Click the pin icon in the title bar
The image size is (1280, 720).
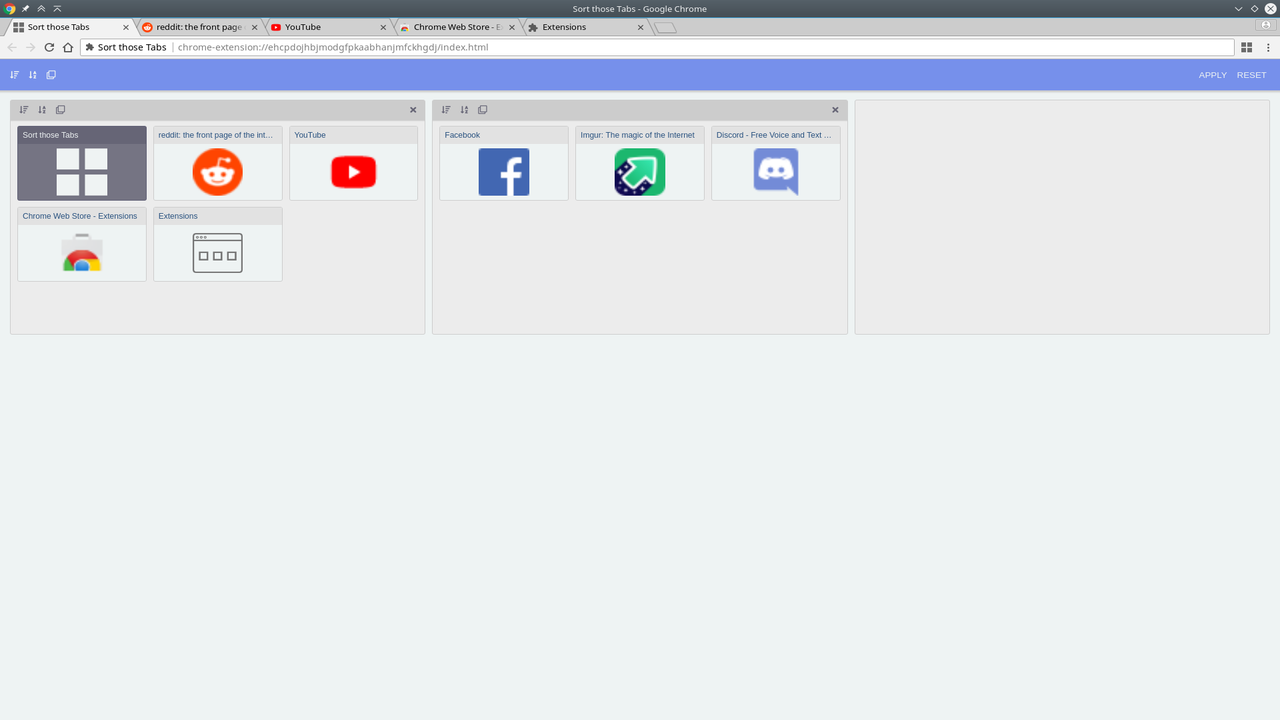click(25, 9)
